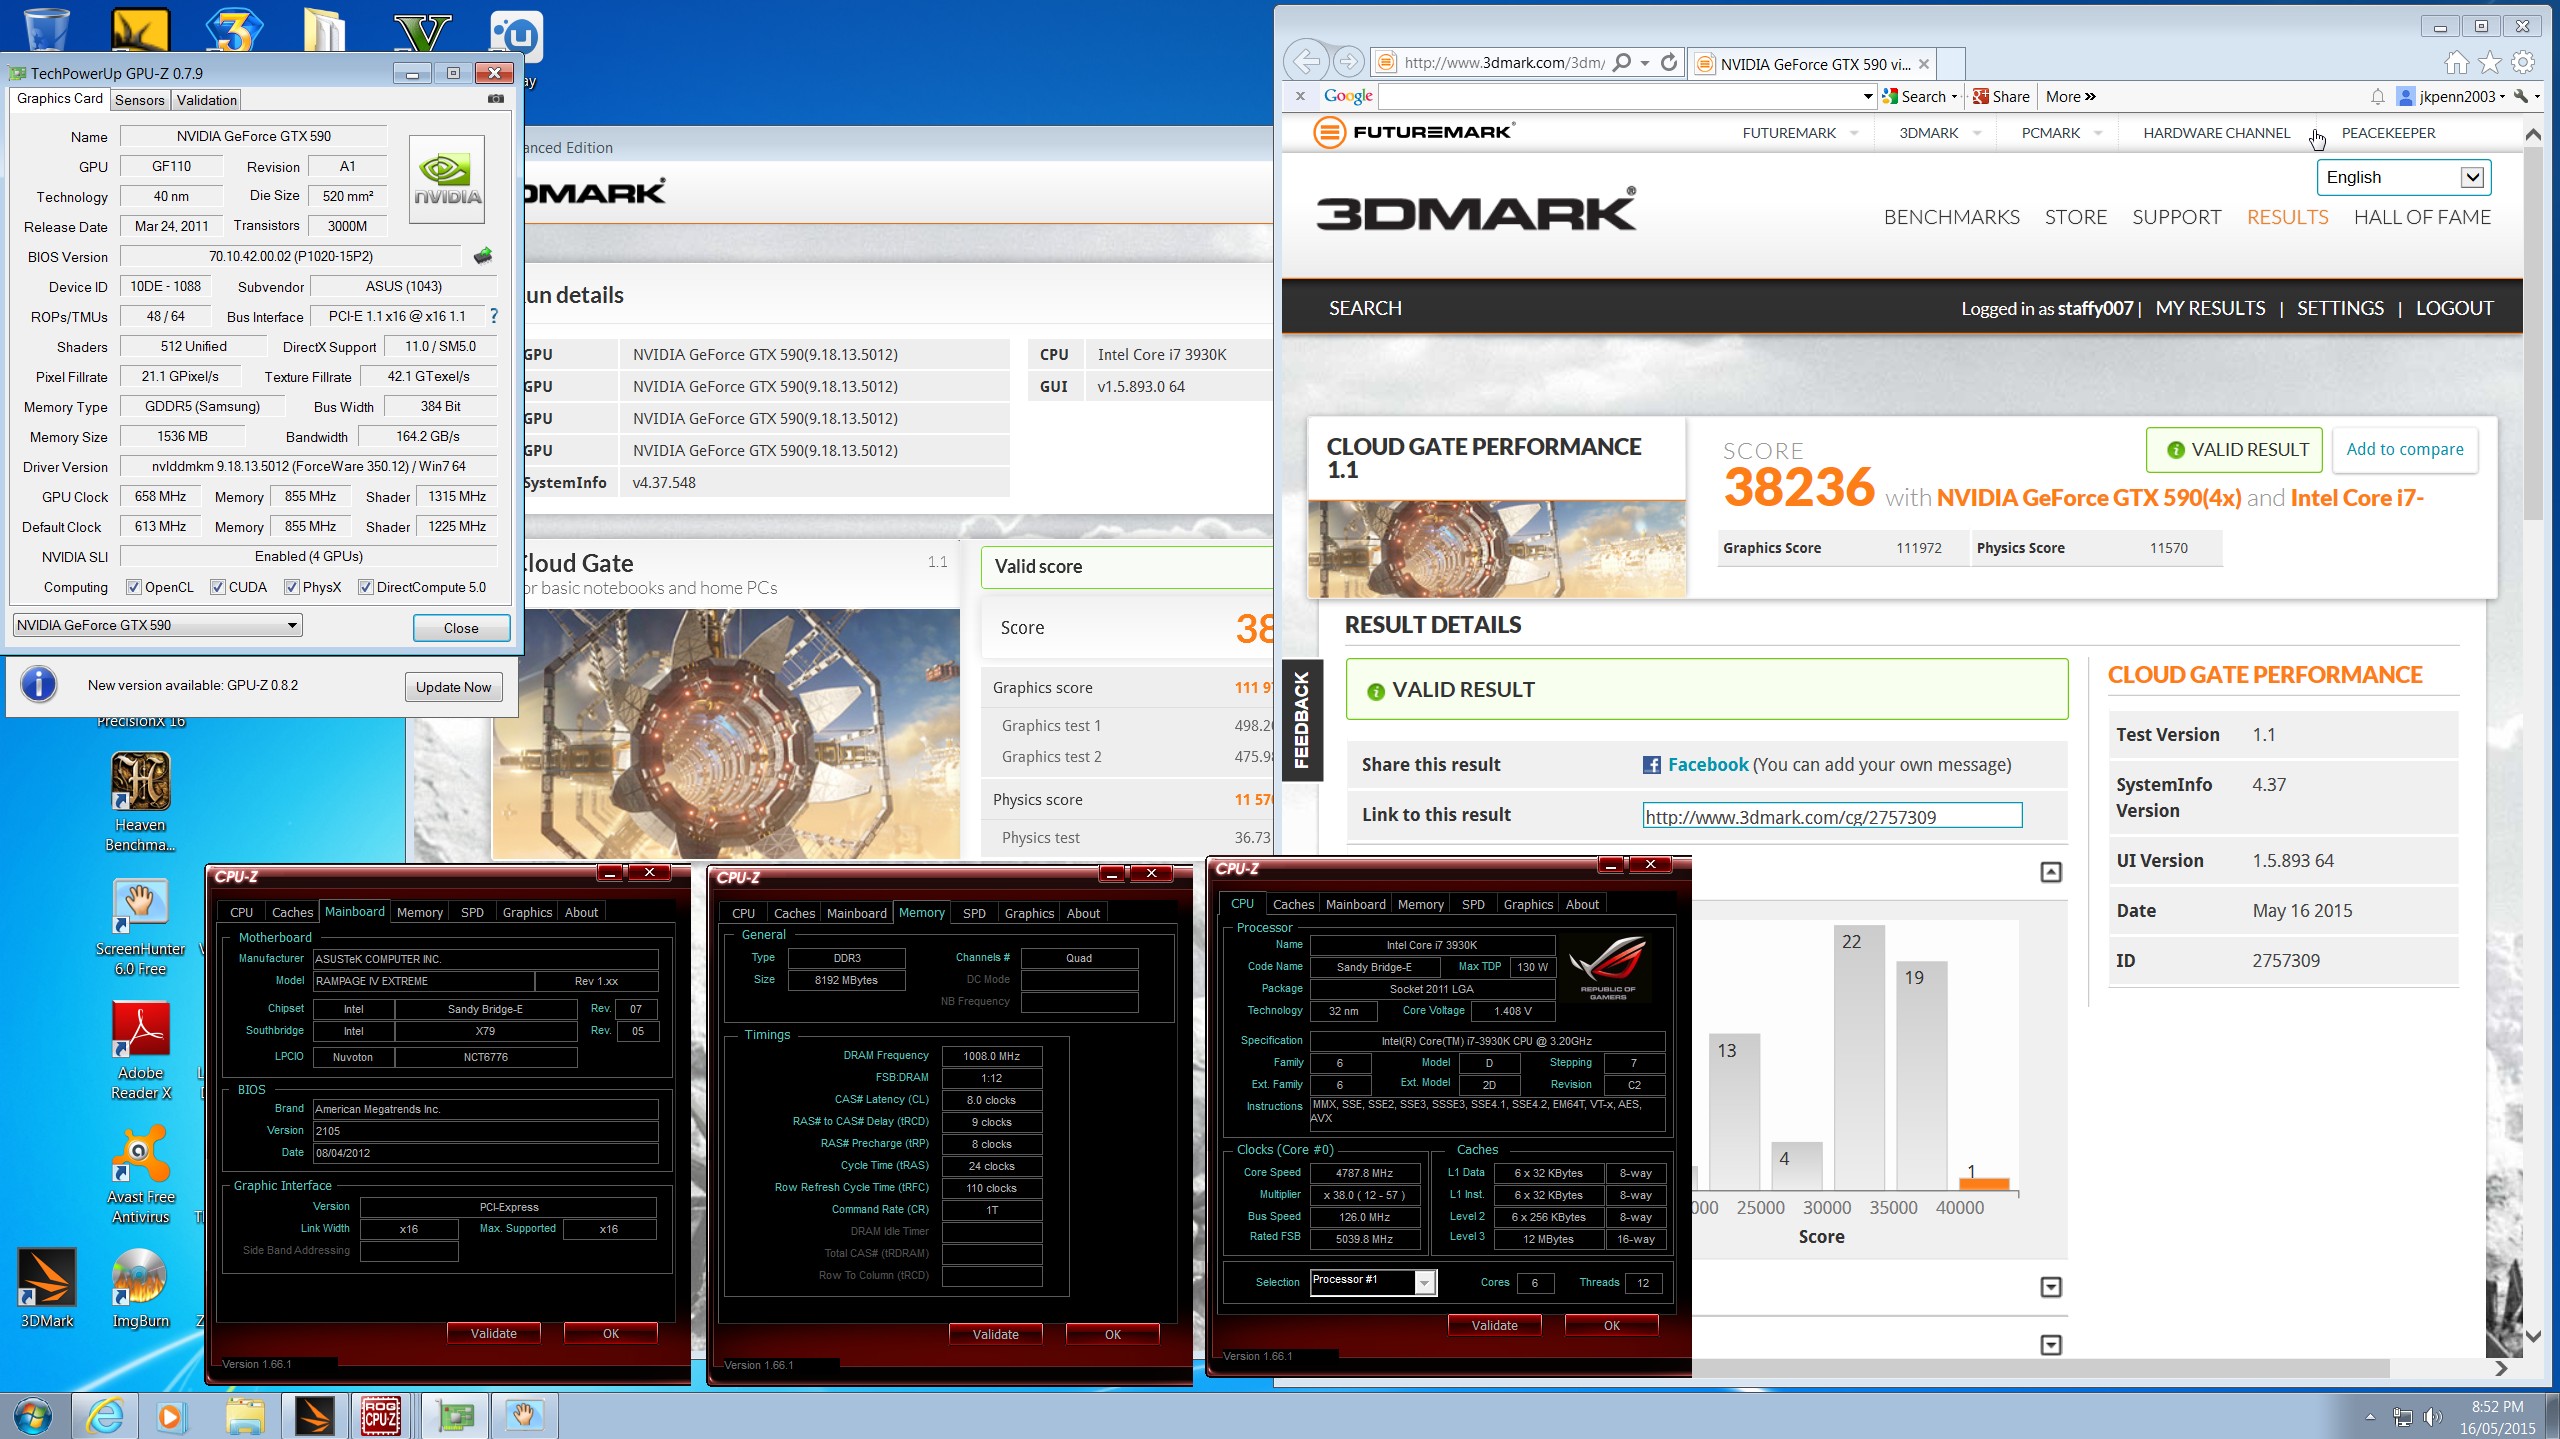2560x1439 pixels.
Task: Toggle the CUDA checkbox
Action: pos(217,587)
